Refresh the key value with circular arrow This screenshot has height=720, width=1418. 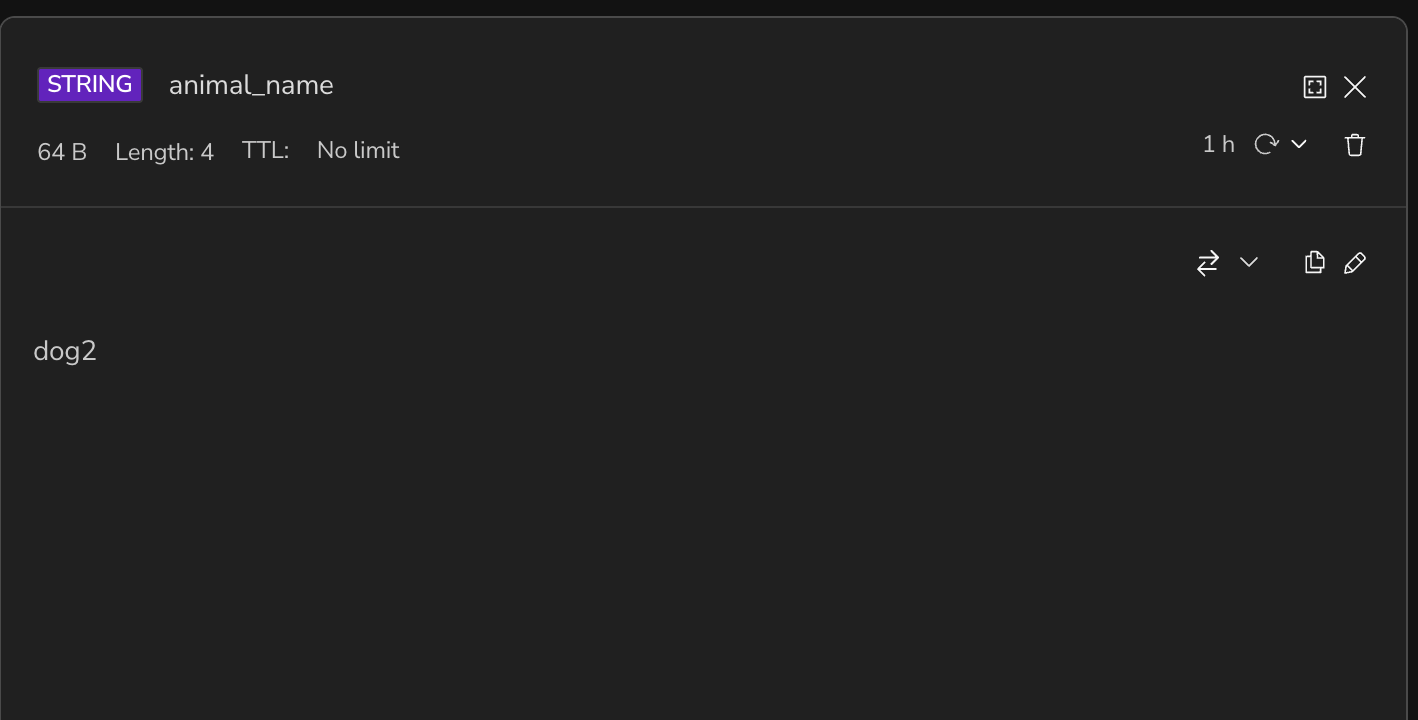point(1267,145)
